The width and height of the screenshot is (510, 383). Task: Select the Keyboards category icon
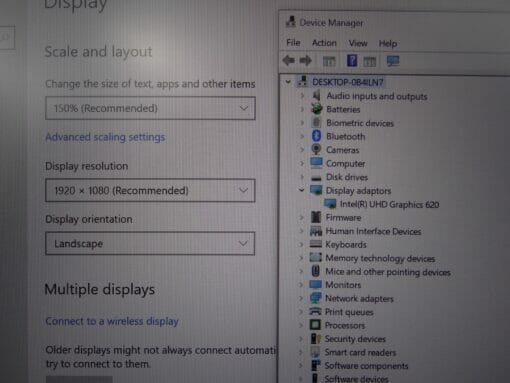[x=316, y=244]
